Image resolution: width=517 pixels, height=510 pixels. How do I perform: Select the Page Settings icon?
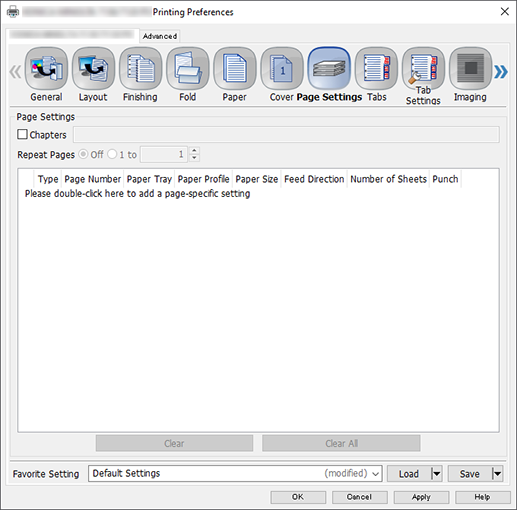pos(329,69)
